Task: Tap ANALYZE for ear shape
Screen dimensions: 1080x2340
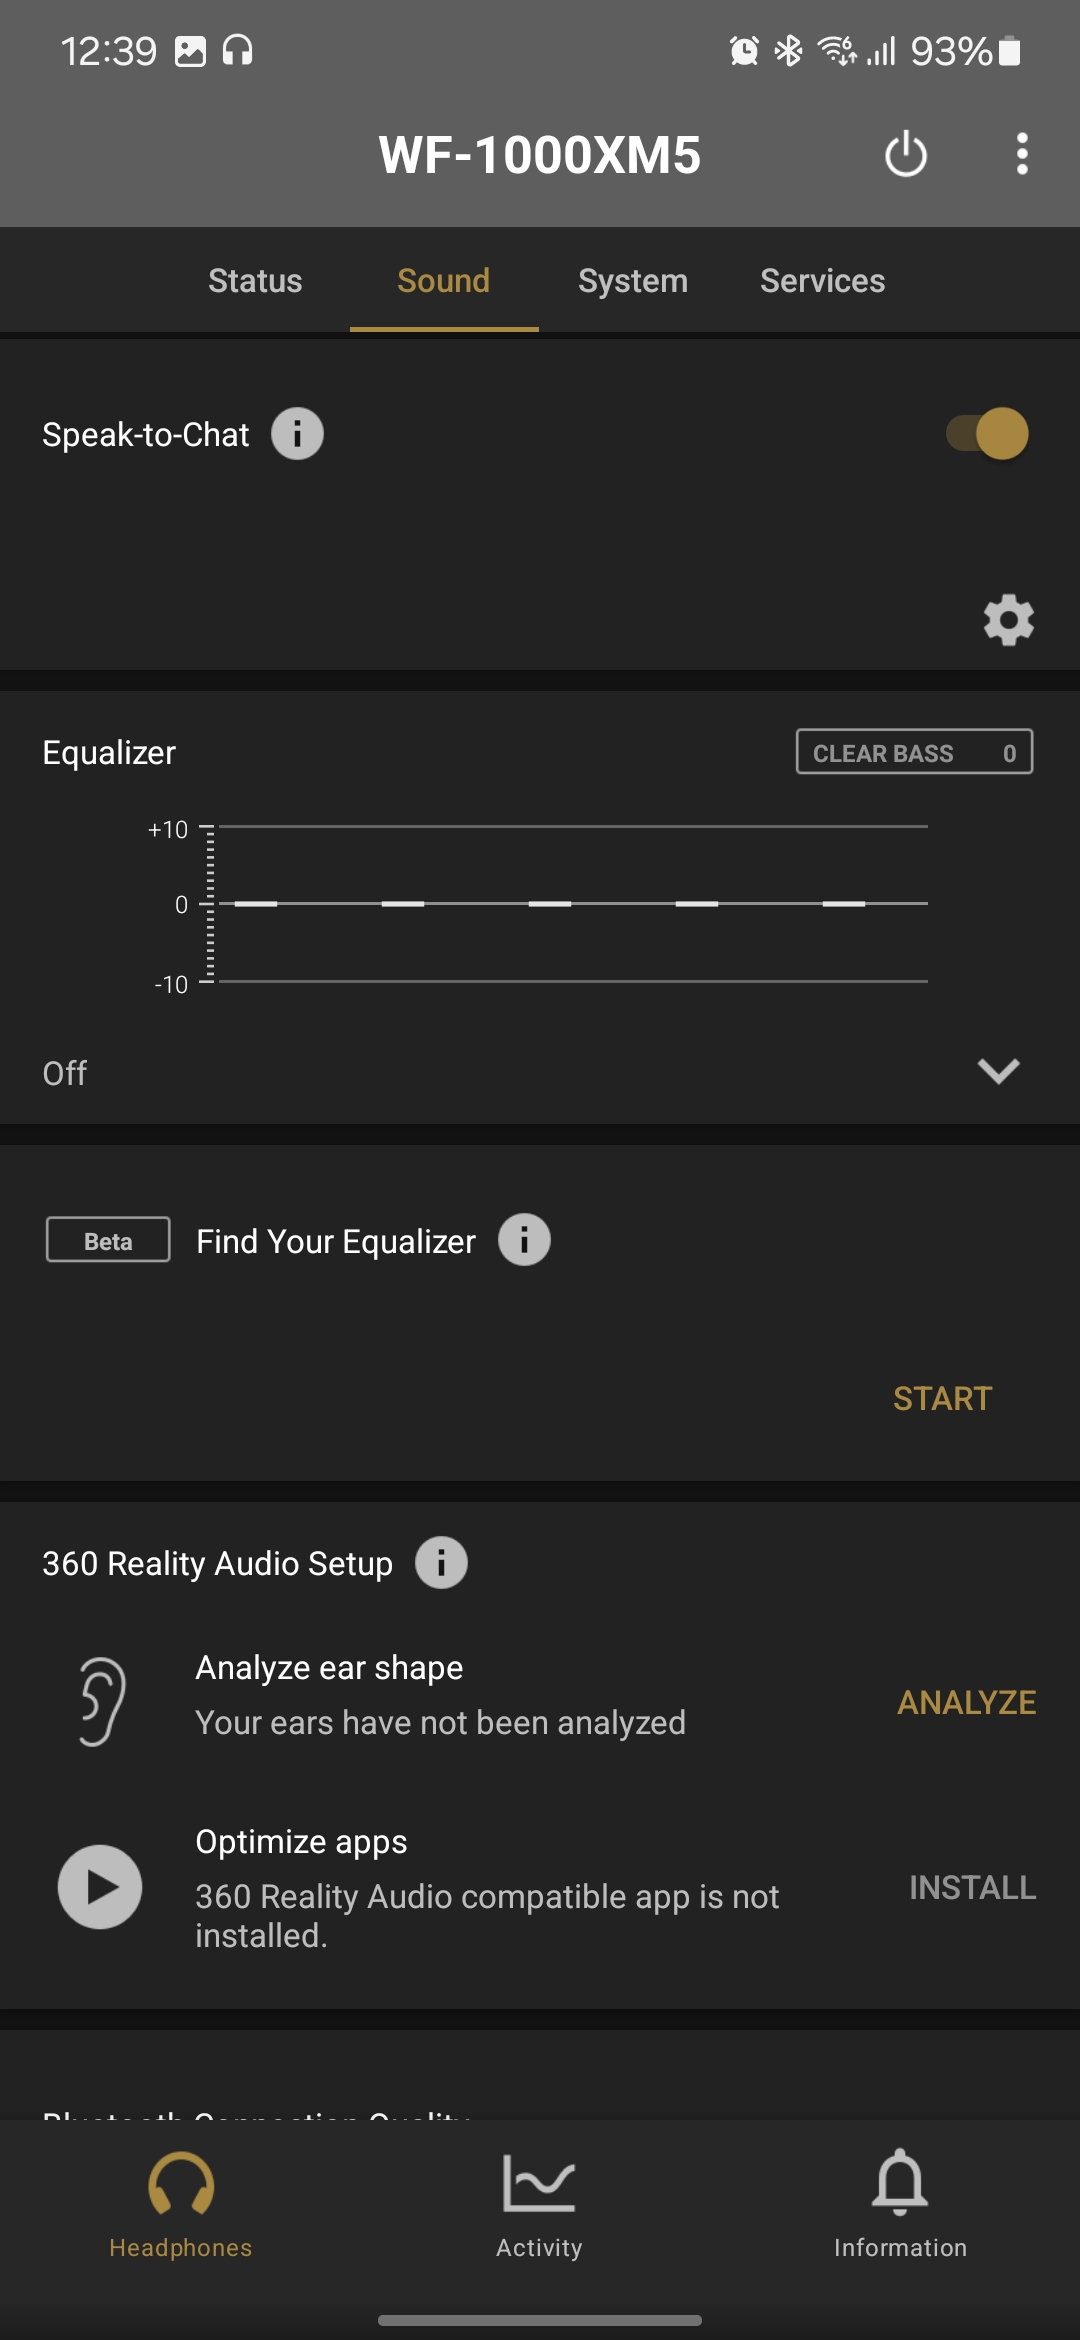Action: 966,1702
